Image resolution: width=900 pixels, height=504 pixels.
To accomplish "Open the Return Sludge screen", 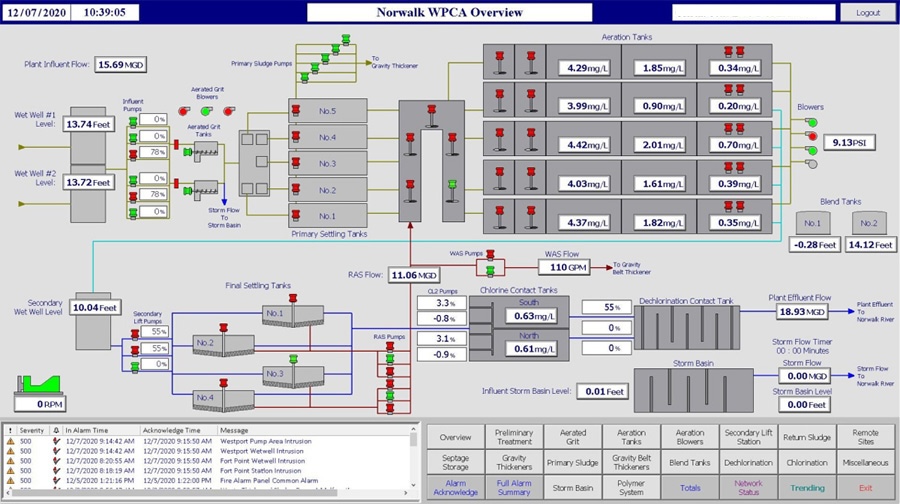I will 807,437.
